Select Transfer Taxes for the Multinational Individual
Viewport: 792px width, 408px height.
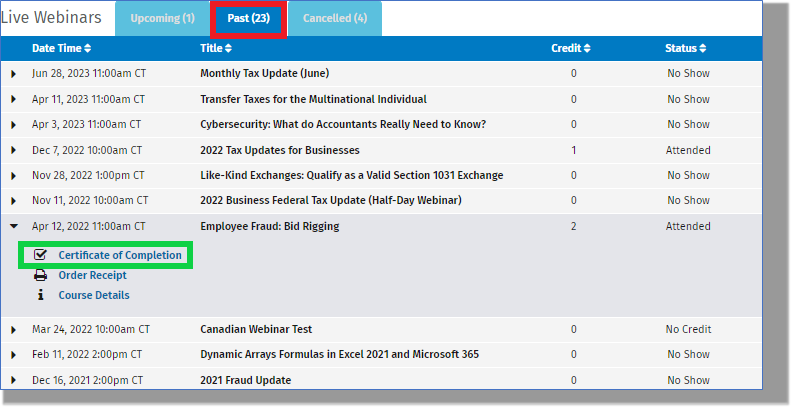tap(313, 99)
